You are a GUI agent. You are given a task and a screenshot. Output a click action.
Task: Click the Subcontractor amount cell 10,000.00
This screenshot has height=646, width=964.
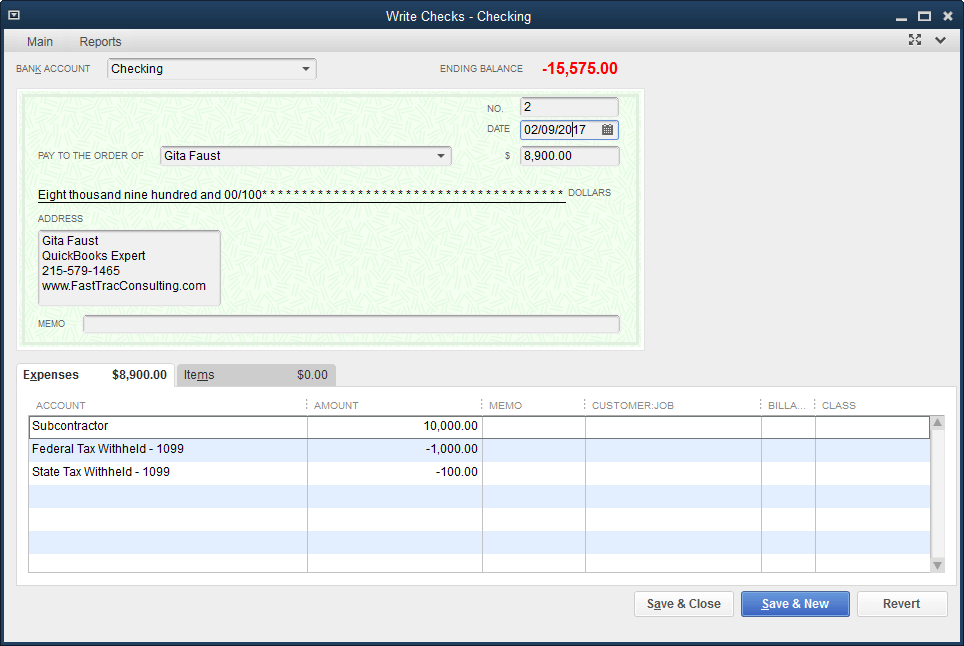coord(394,426)
